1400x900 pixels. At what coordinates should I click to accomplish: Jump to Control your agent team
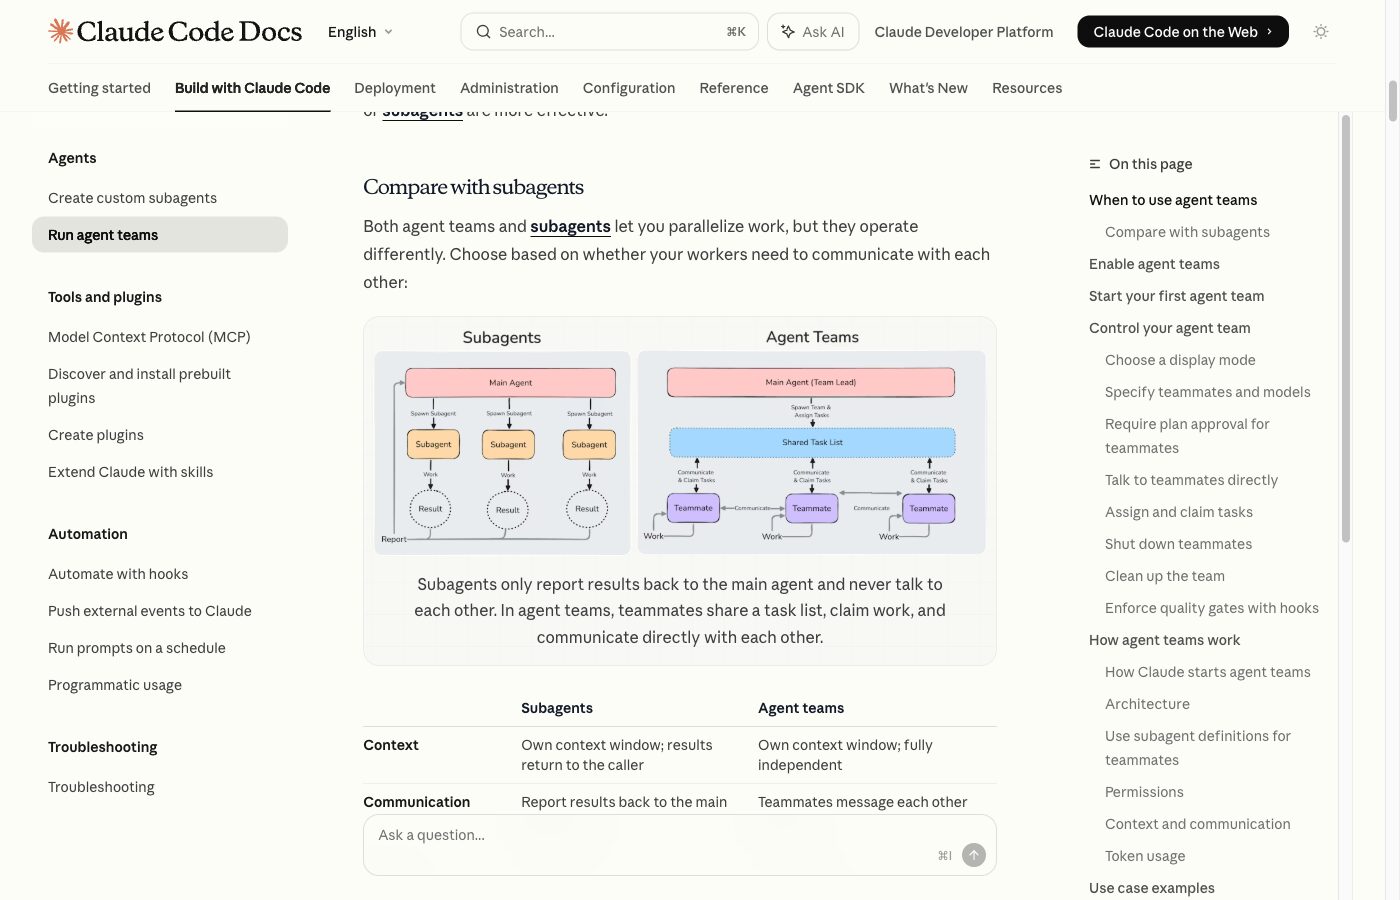(1169, 328)
